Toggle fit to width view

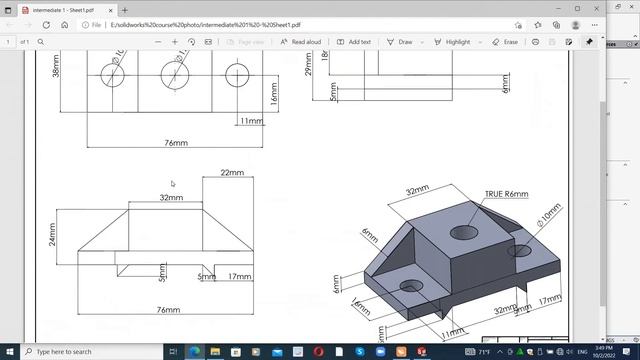(208, 42)
